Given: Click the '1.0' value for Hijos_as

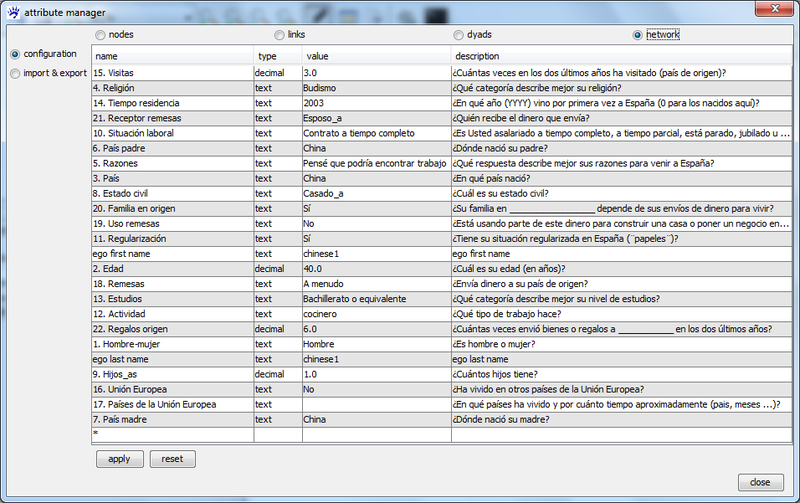Looking at the screenshot, I should [377, 374].
